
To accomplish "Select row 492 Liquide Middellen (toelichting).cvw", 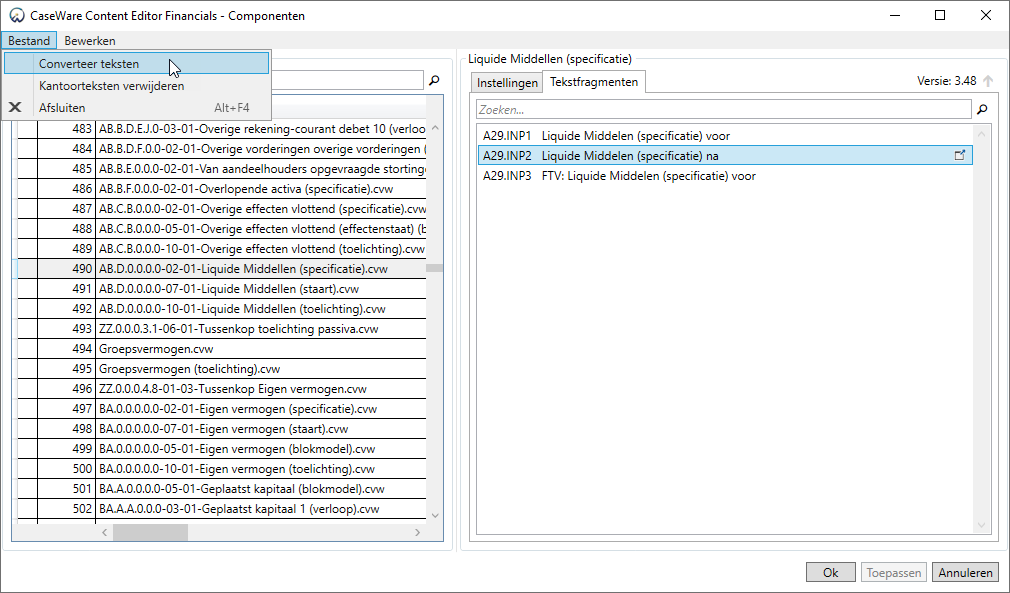I will click(222, 308).
